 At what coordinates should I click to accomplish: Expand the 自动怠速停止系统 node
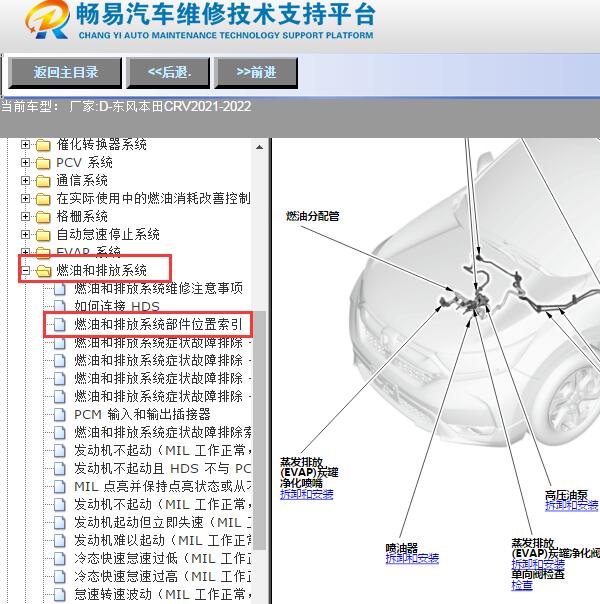pos(25,234)
